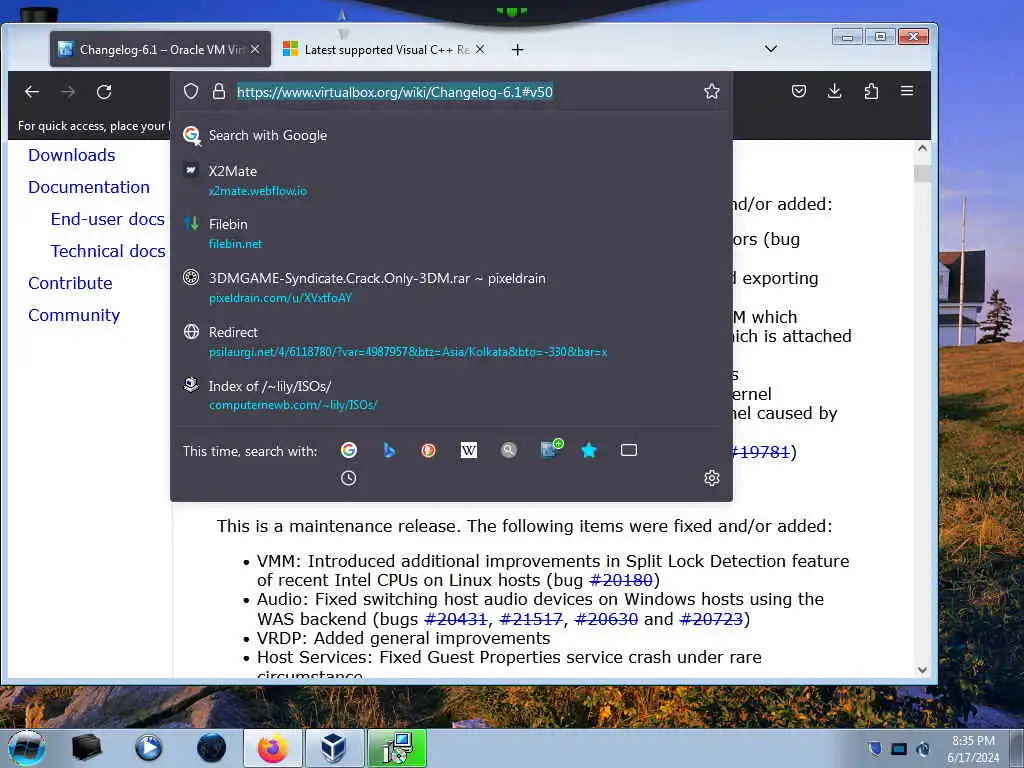Open the Pocket save icon
The width and height of the screenshot is (1024, 768).
click(799, 91)
